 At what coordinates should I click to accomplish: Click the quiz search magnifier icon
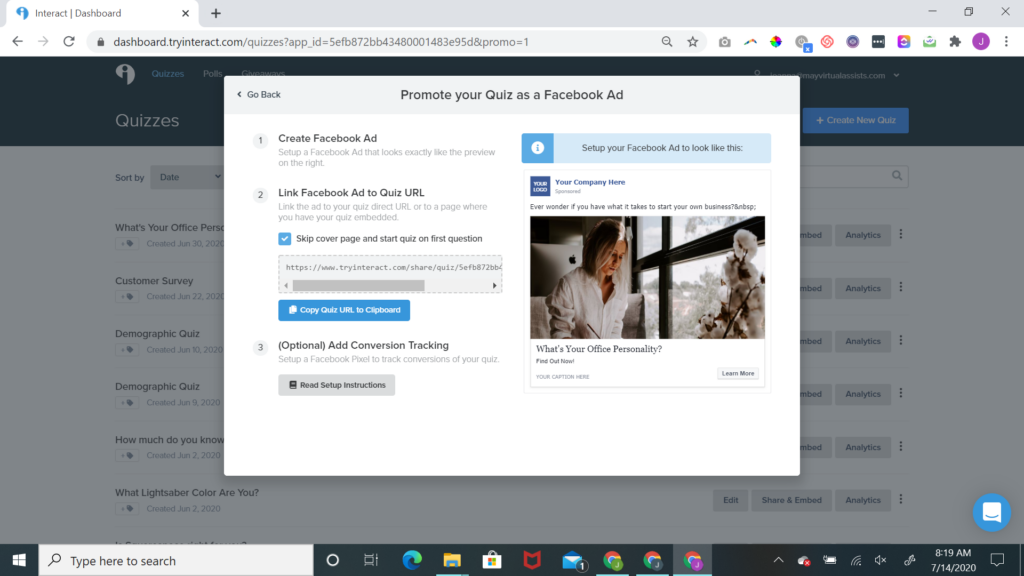pos(897,176)
